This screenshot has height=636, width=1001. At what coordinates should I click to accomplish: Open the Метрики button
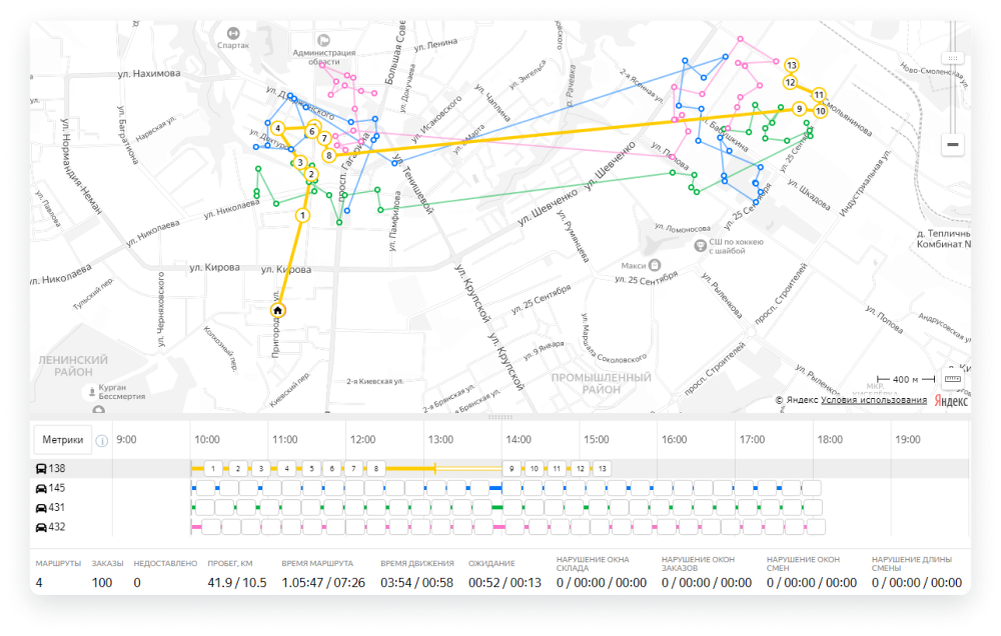[x=63, y=439]
